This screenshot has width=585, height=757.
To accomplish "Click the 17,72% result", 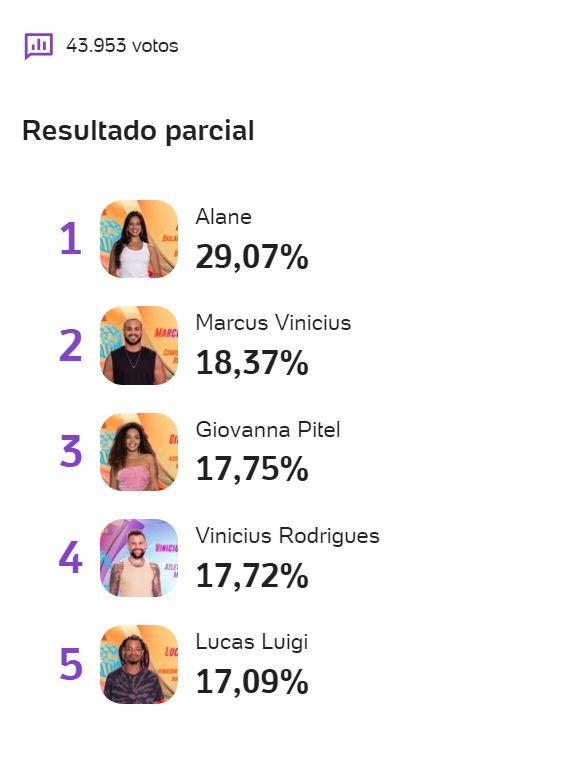I will coord(252,576).
